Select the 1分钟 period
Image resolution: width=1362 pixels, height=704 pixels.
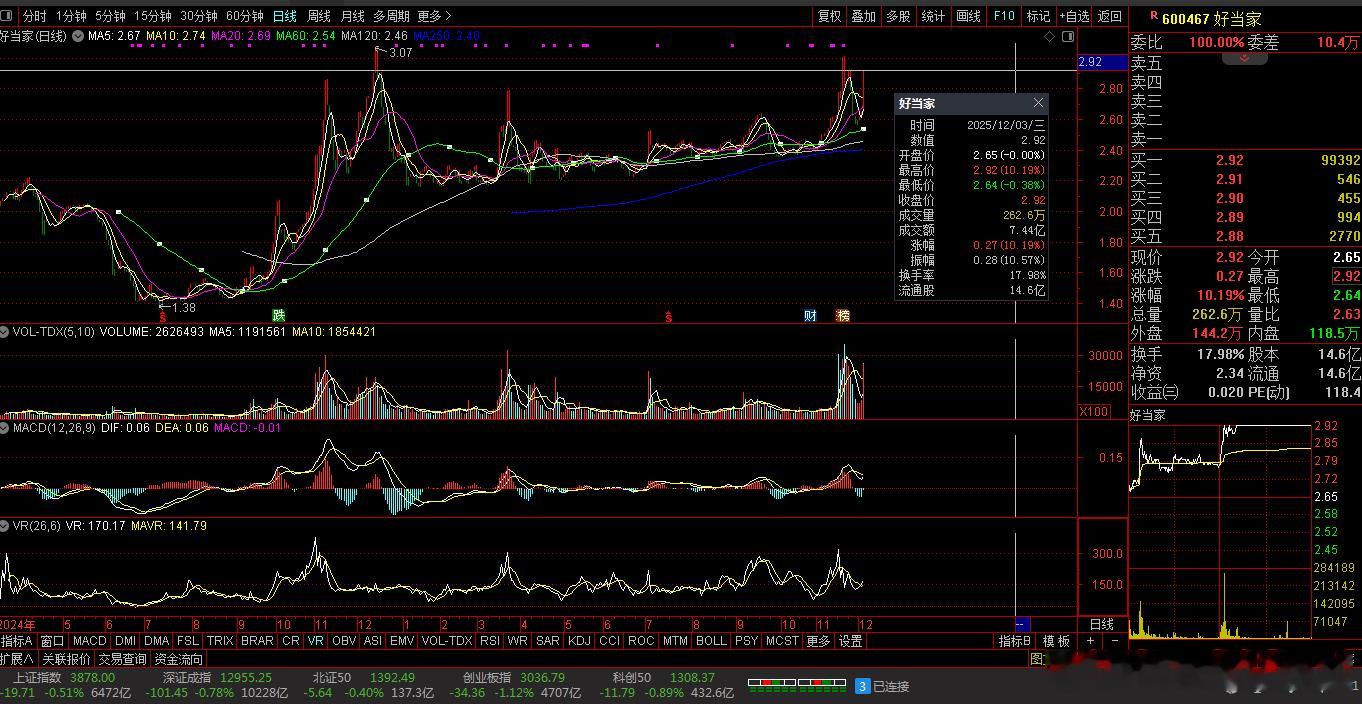point(71,16)
